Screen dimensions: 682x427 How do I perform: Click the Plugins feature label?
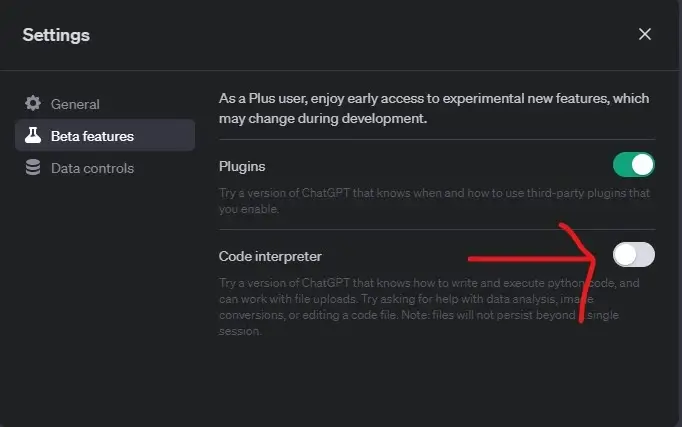[242, 166]
